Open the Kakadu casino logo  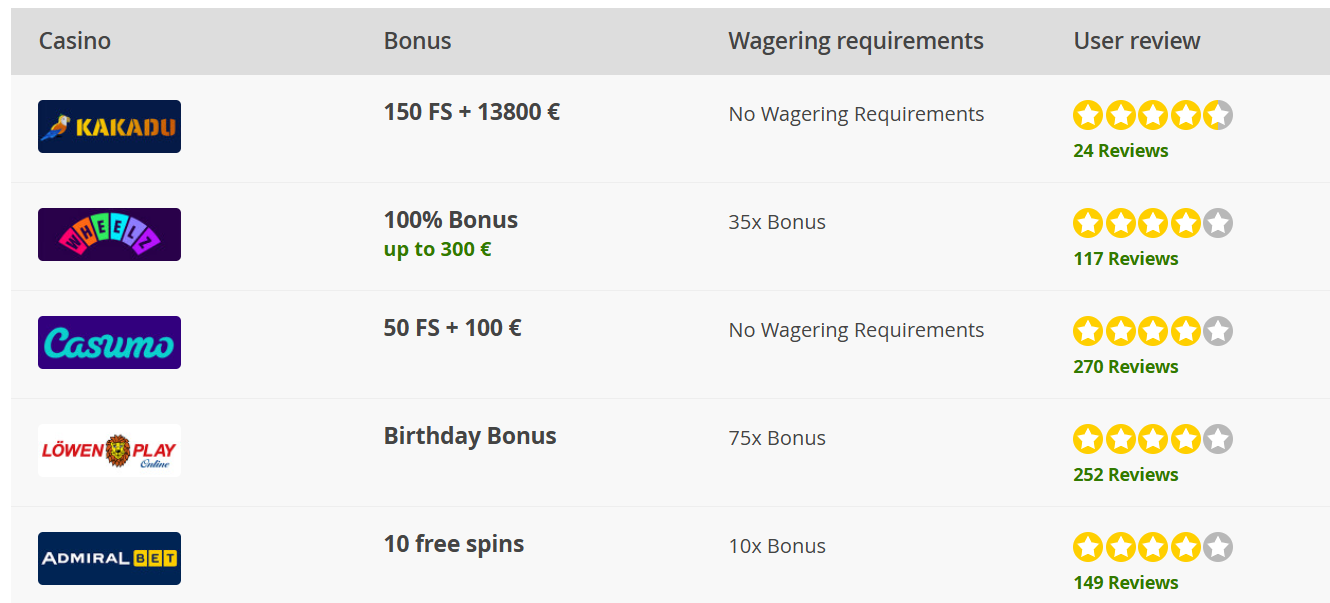coord(109,126)
